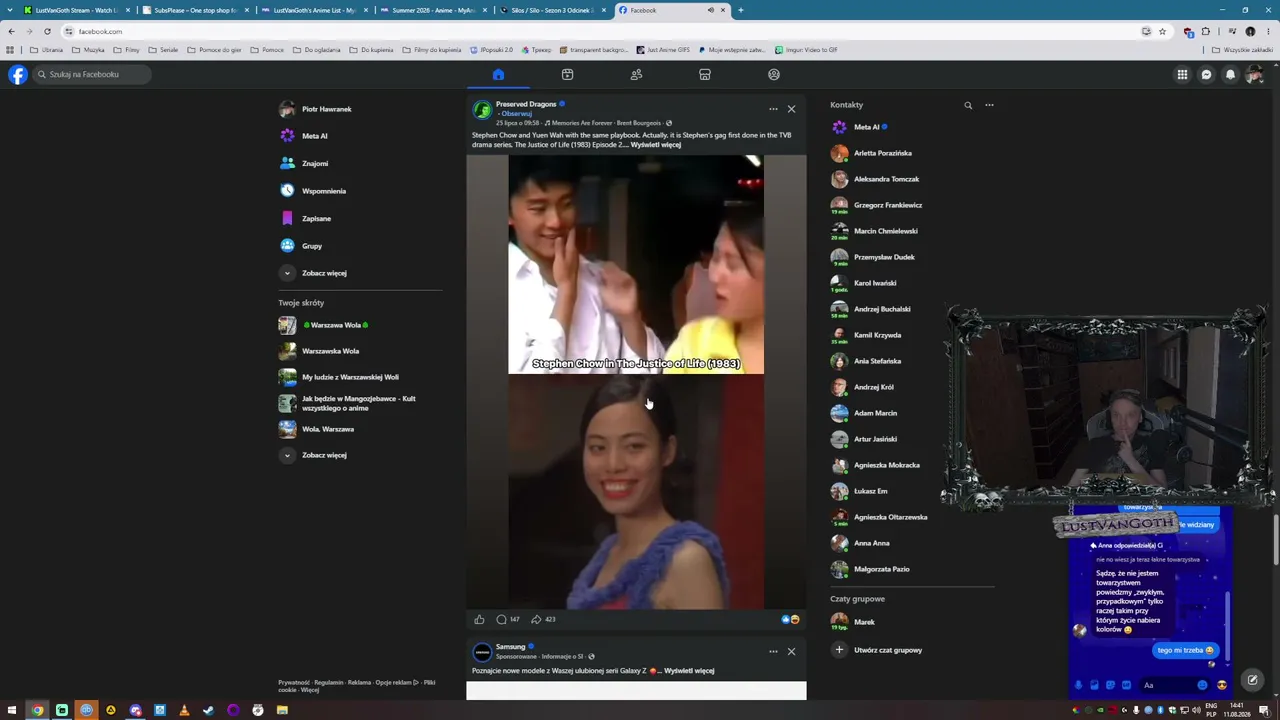This screenshot has width=1280, height=720.
Task: Switch to LustVanGoth's Anime List tab
Action: tap(313, 10)
